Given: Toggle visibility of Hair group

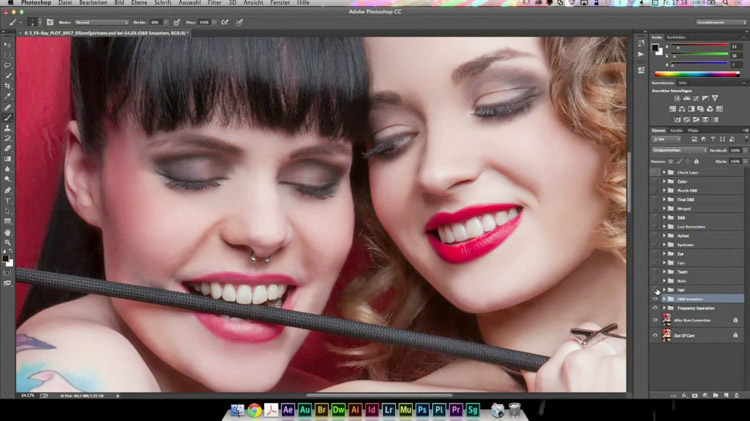Looking at the screenshot, I should (x=655, y=290).
